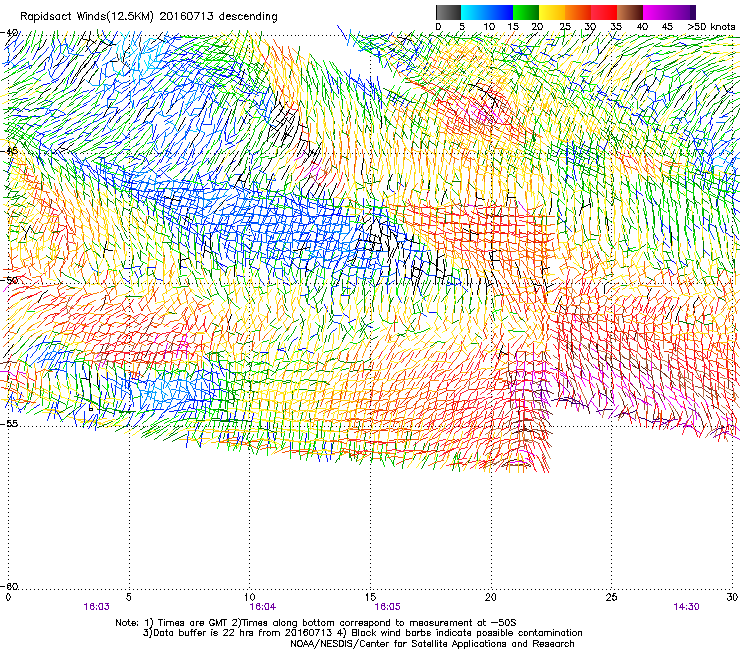
Task: Click the '5' longitude label on bottom axis
Action: [x=129, y=597]
